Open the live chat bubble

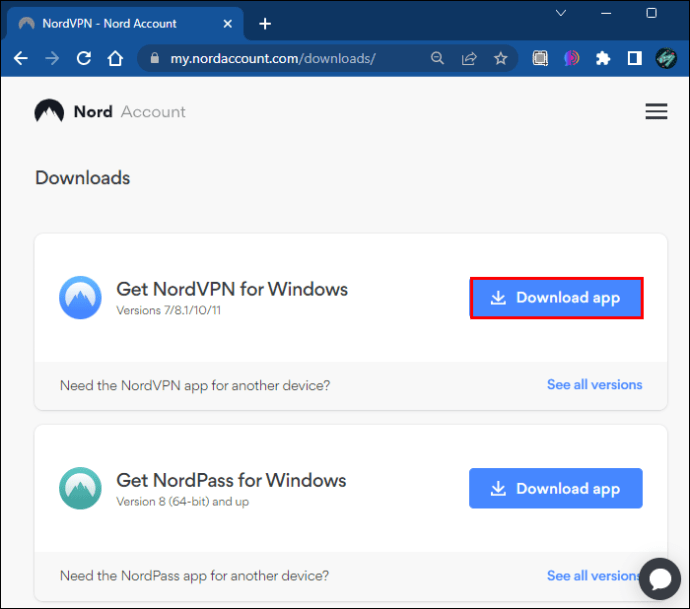pyautogui.click(x=660, y=579)
